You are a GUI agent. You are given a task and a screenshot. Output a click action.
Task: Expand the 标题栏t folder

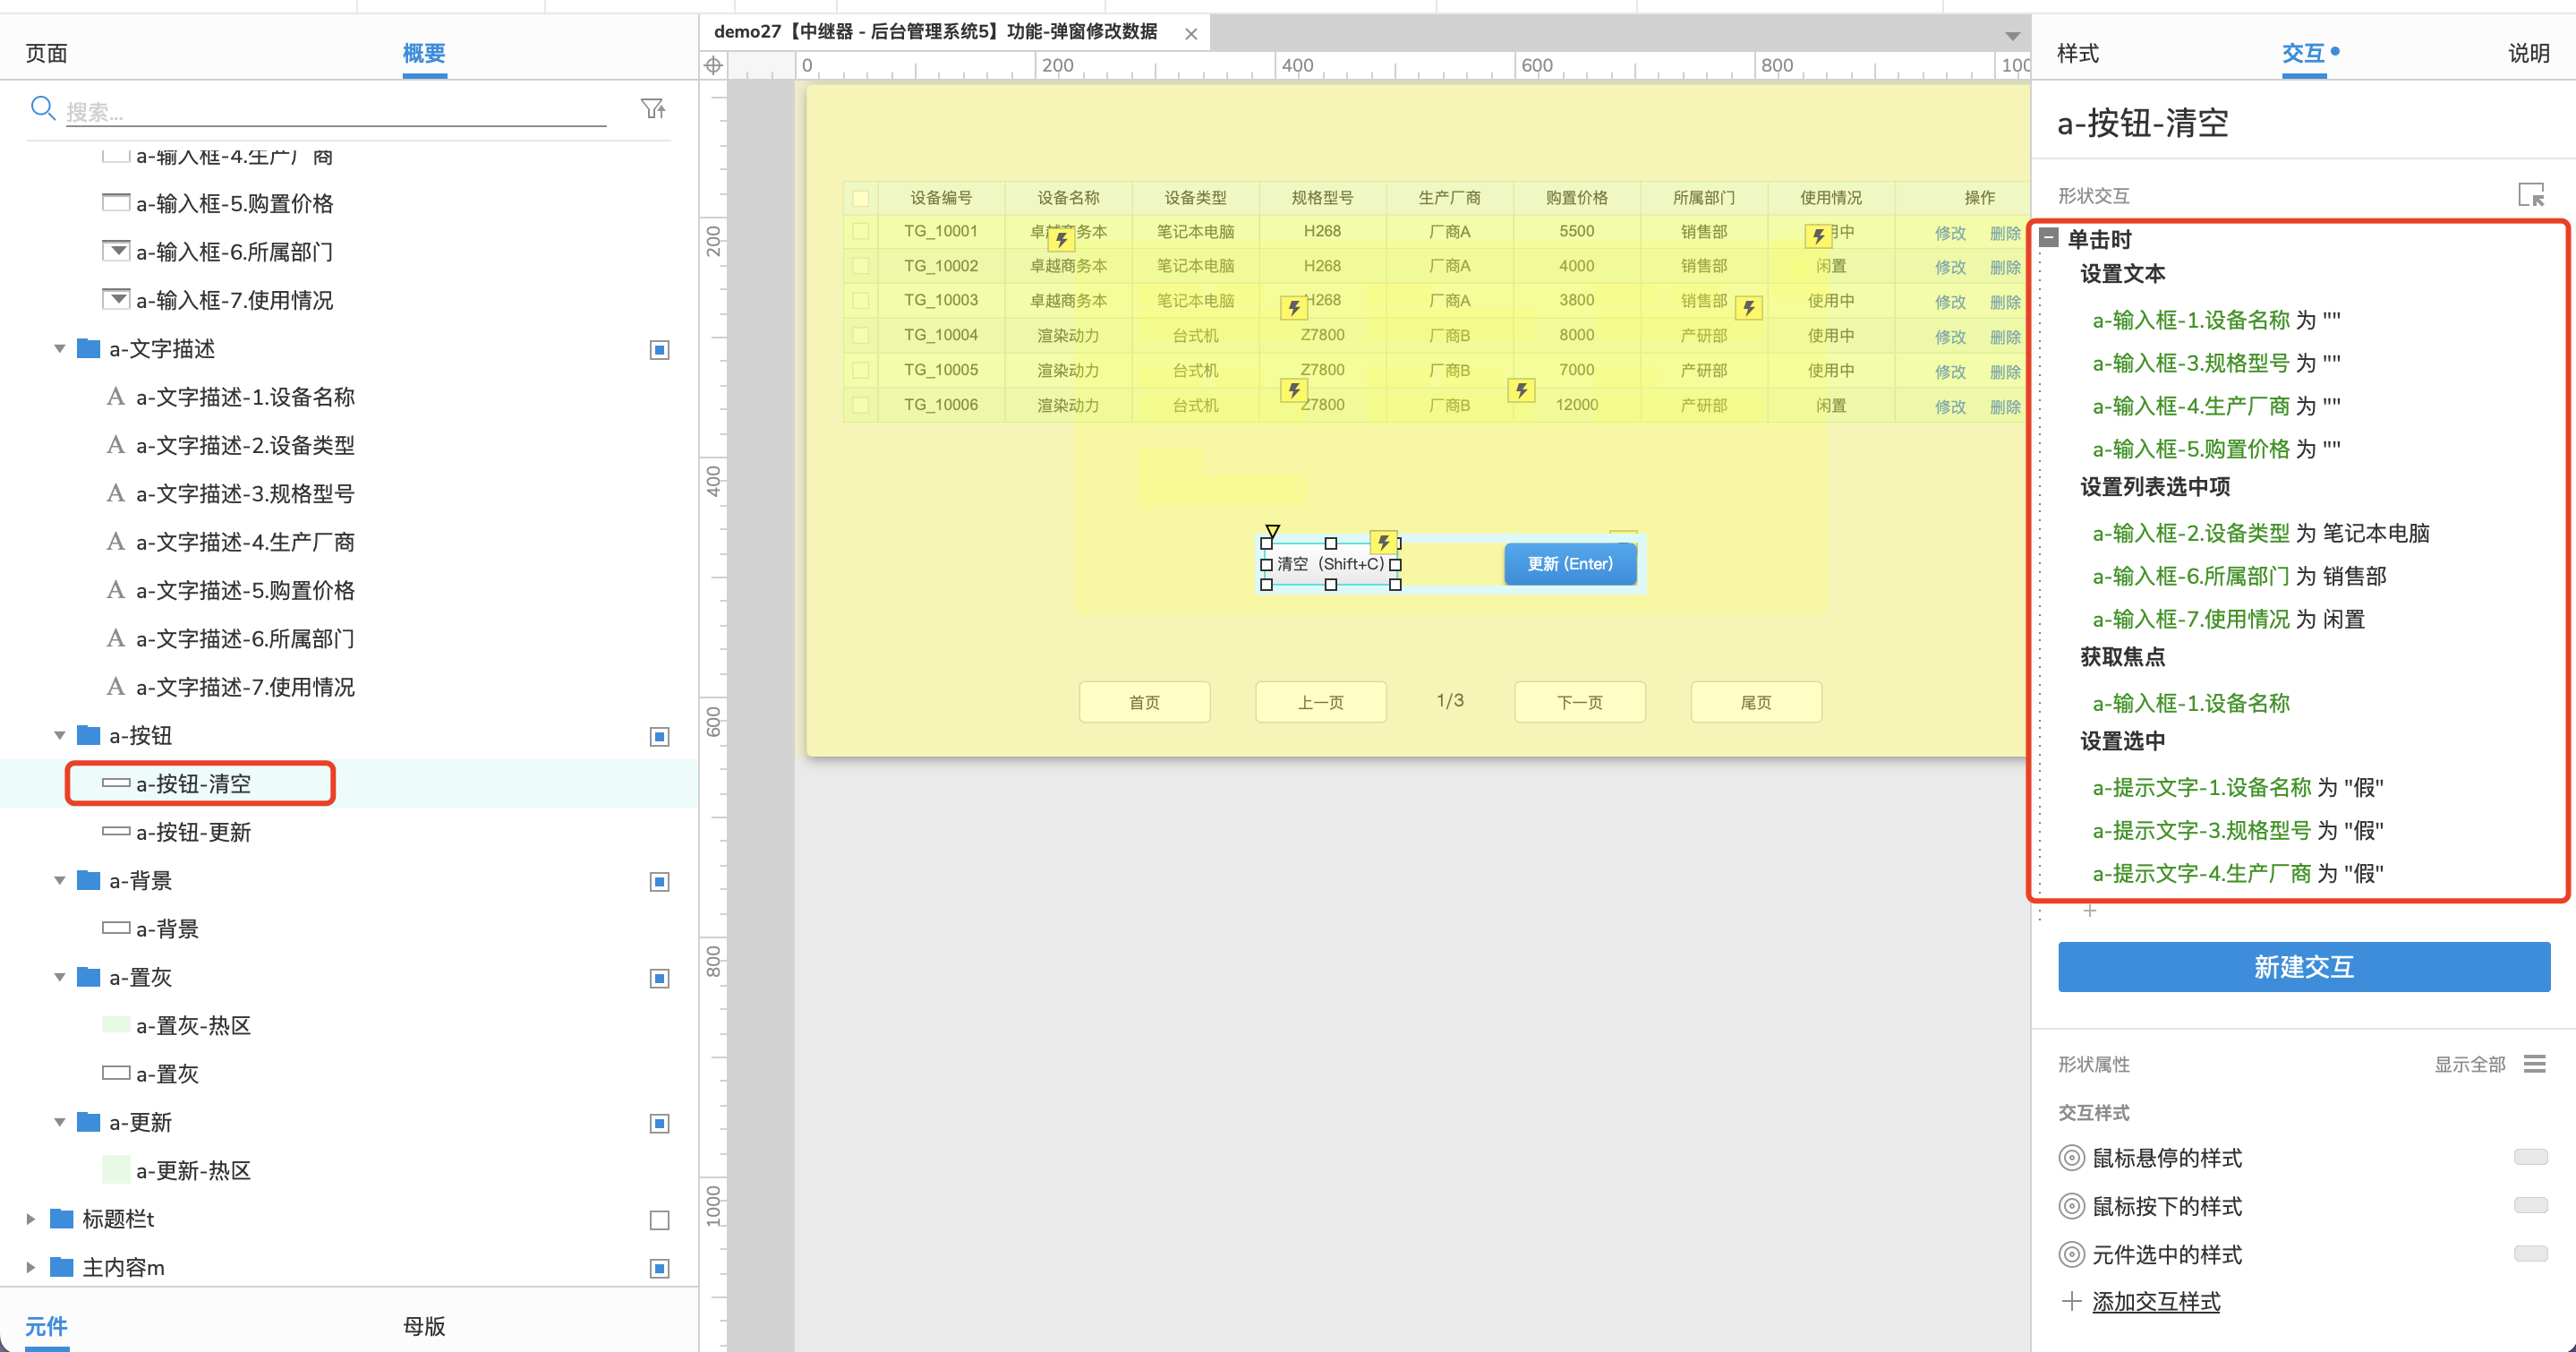(31, 1219)
